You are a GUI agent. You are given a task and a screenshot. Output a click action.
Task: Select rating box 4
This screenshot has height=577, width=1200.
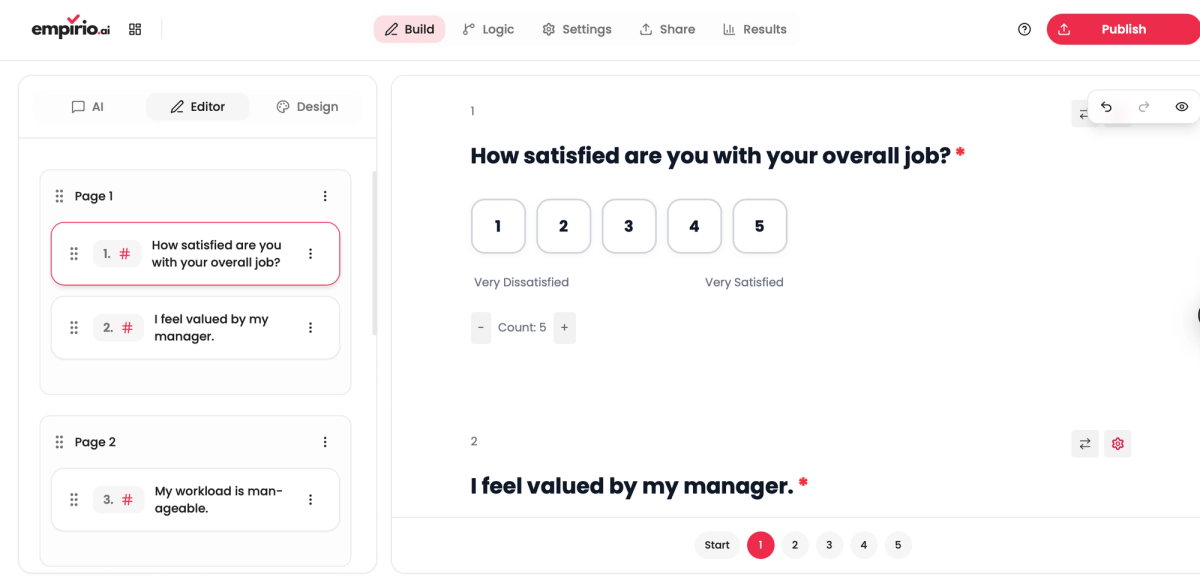(x=694, y=226)
